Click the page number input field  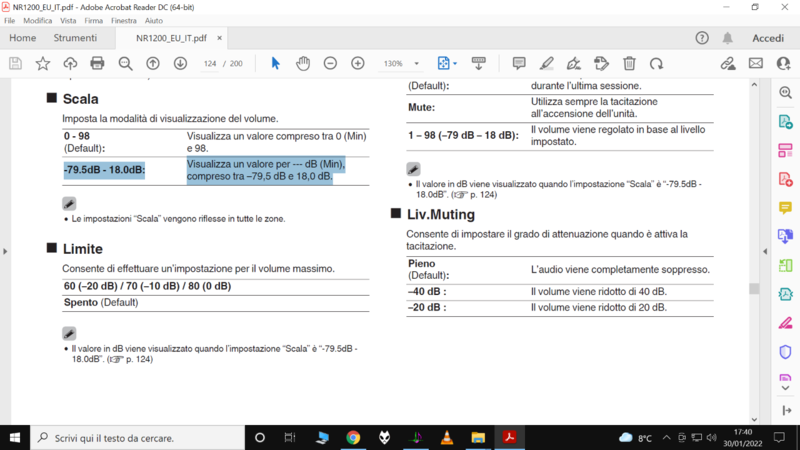click(210, 63)
